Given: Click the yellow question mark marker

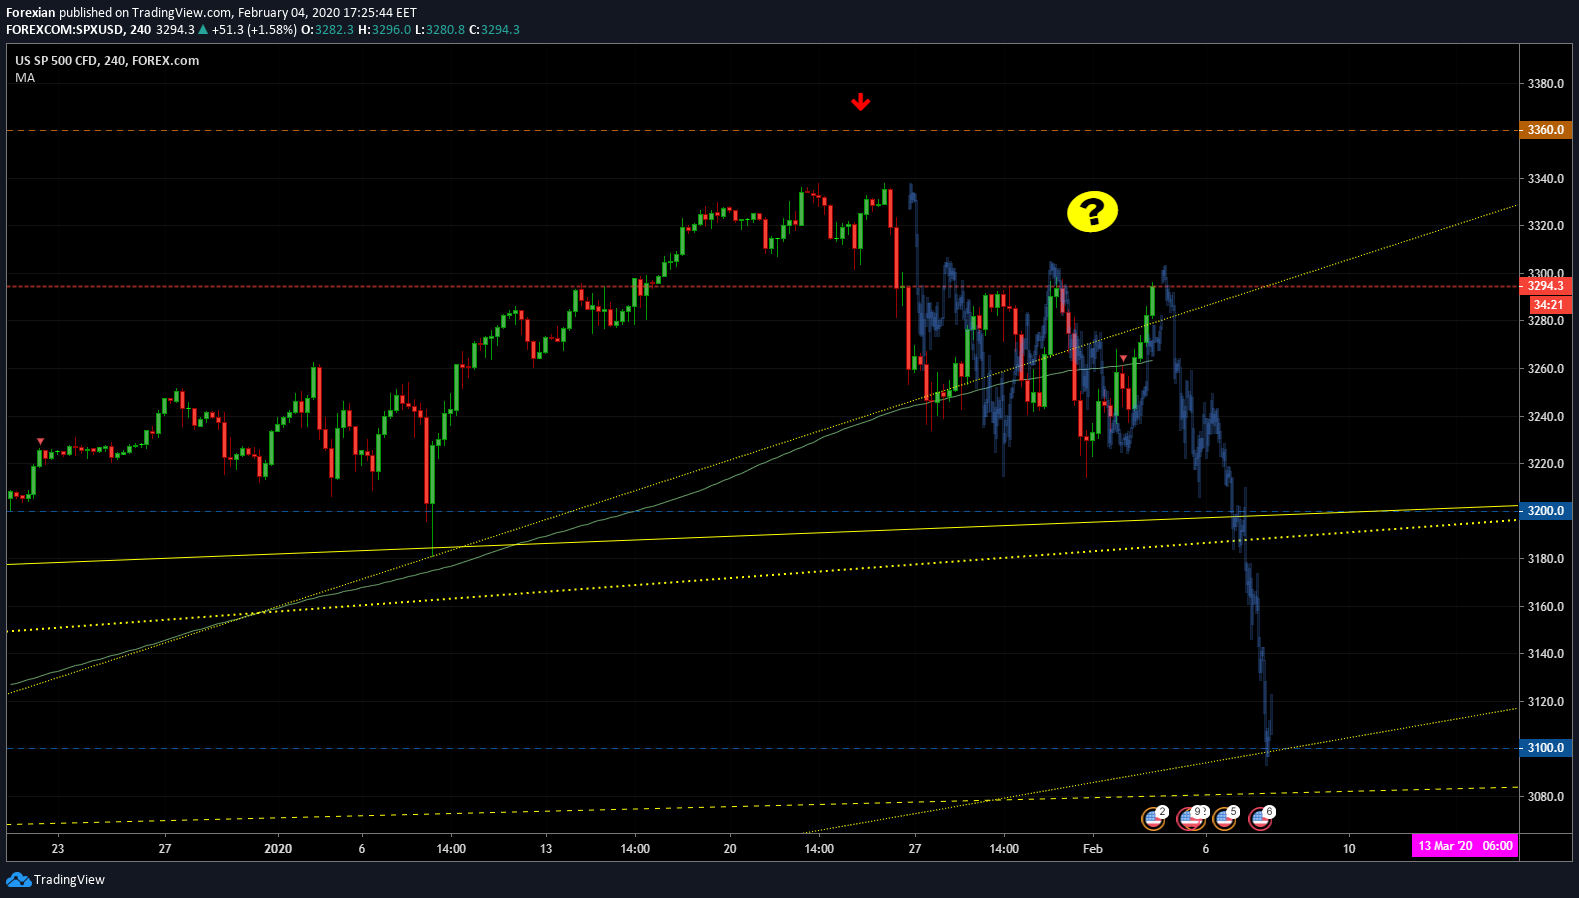Looking at the screenshot, I should click(1092, 211).
